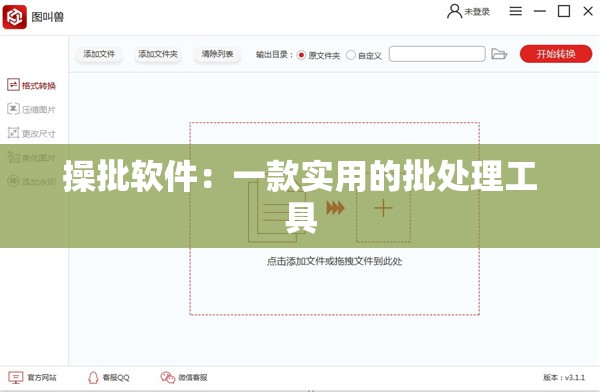The height and width of the screenshot is (392, 600).
Task: Click 添加文件夹 button
Action: (x=158, y=54)
